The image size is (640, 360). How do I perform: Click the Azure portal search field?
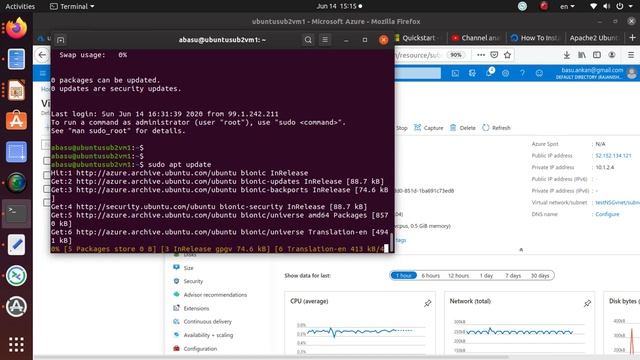pos(418,73)
